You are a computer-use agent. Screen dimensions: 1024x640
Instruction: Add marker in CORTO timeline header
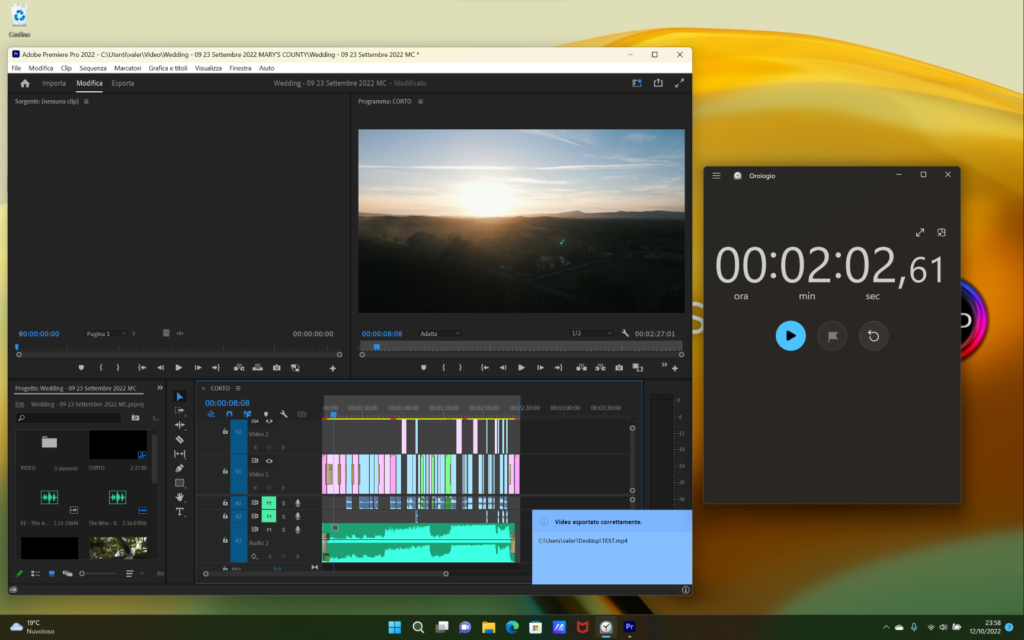coord(266,414)
